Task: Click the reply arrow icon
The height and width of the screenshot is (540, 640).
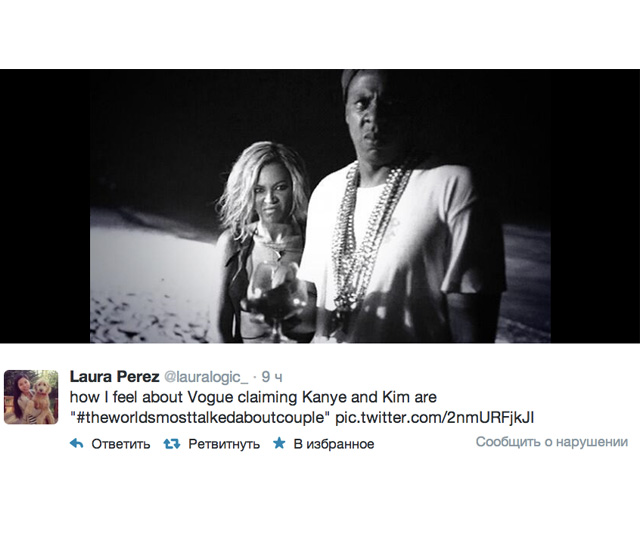Action: tap(77, 443)
